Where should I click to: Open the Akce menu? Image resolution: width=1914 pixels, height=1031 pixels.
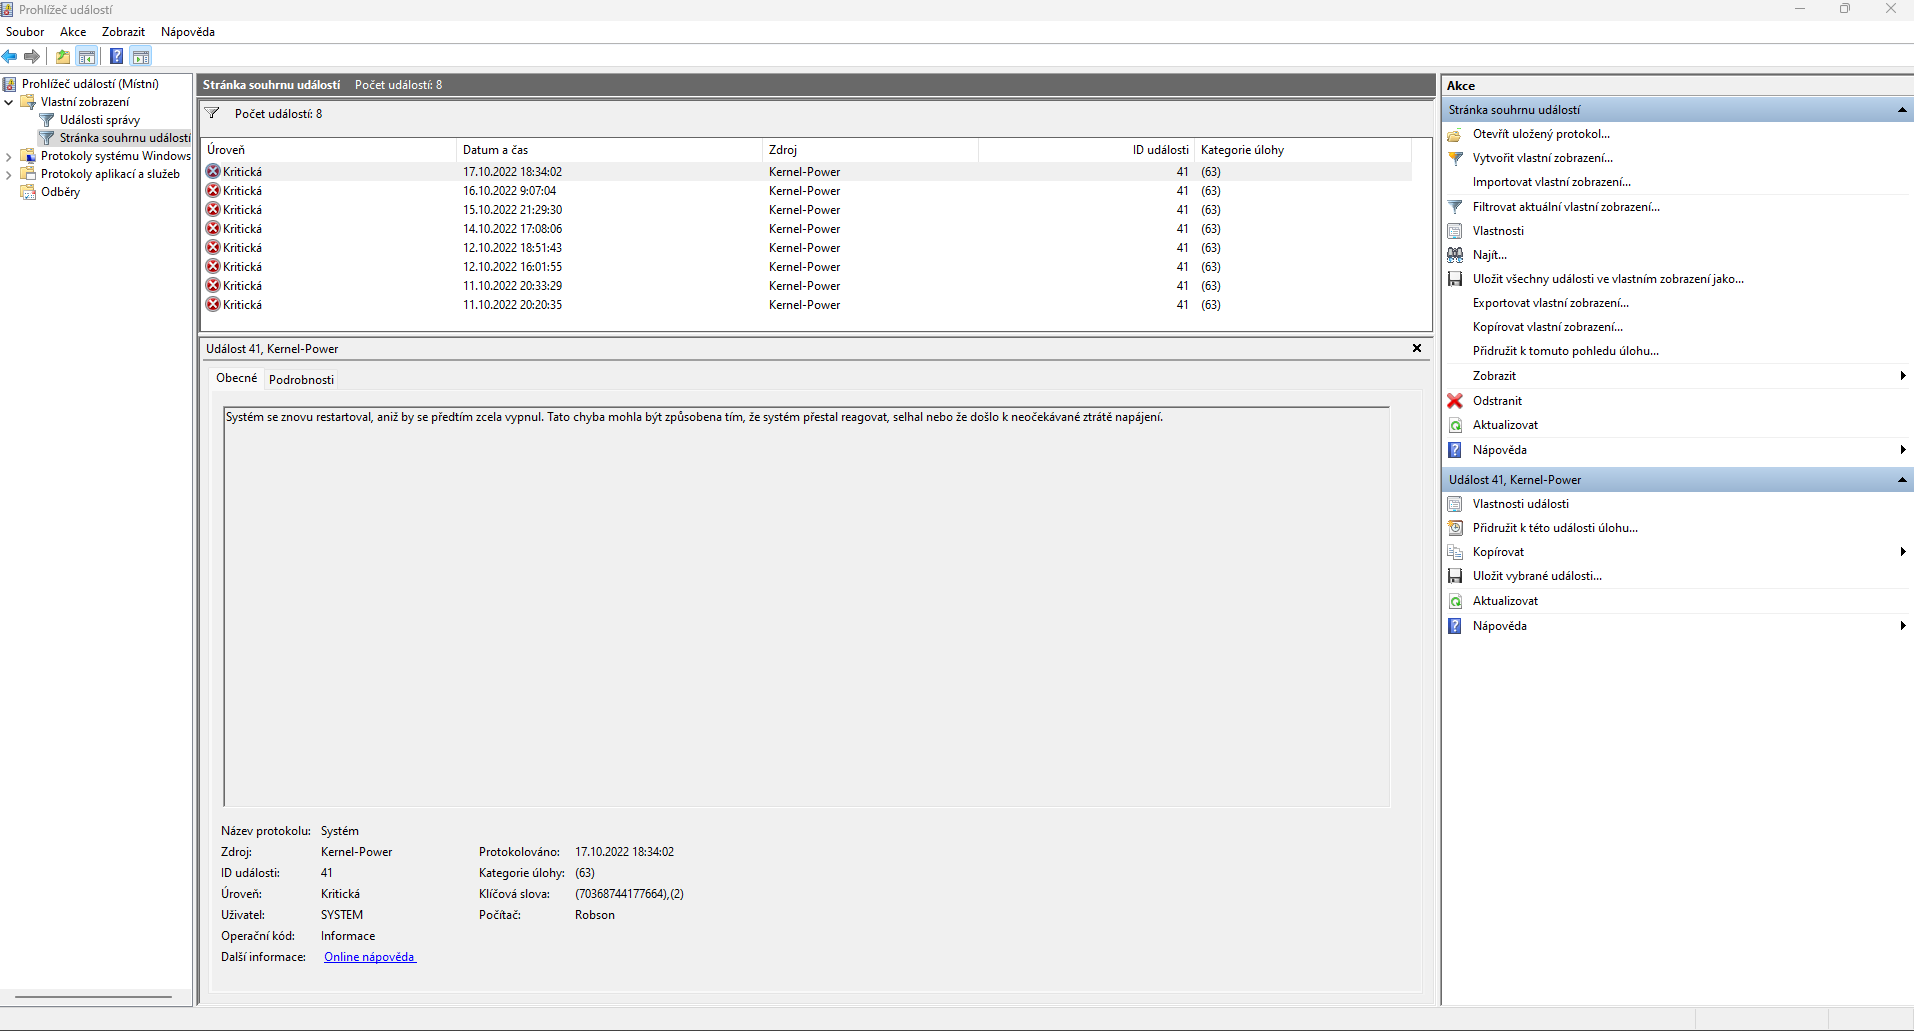click(x=73, y=32)
